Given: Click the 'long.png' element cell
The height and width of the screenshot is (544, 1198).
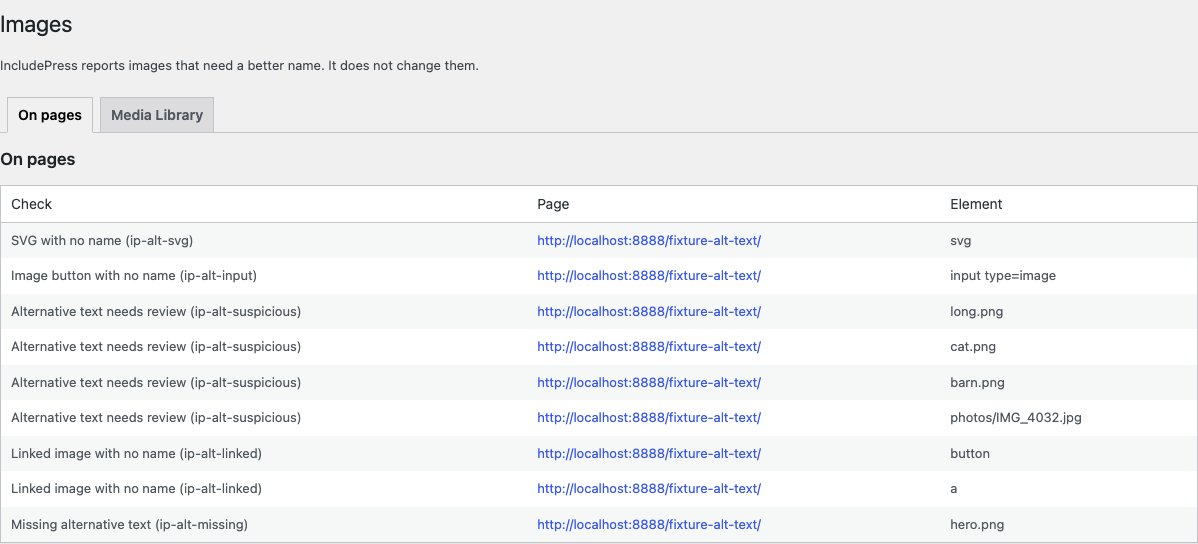Looking at the screenshot, I should (x=976, y=312).
